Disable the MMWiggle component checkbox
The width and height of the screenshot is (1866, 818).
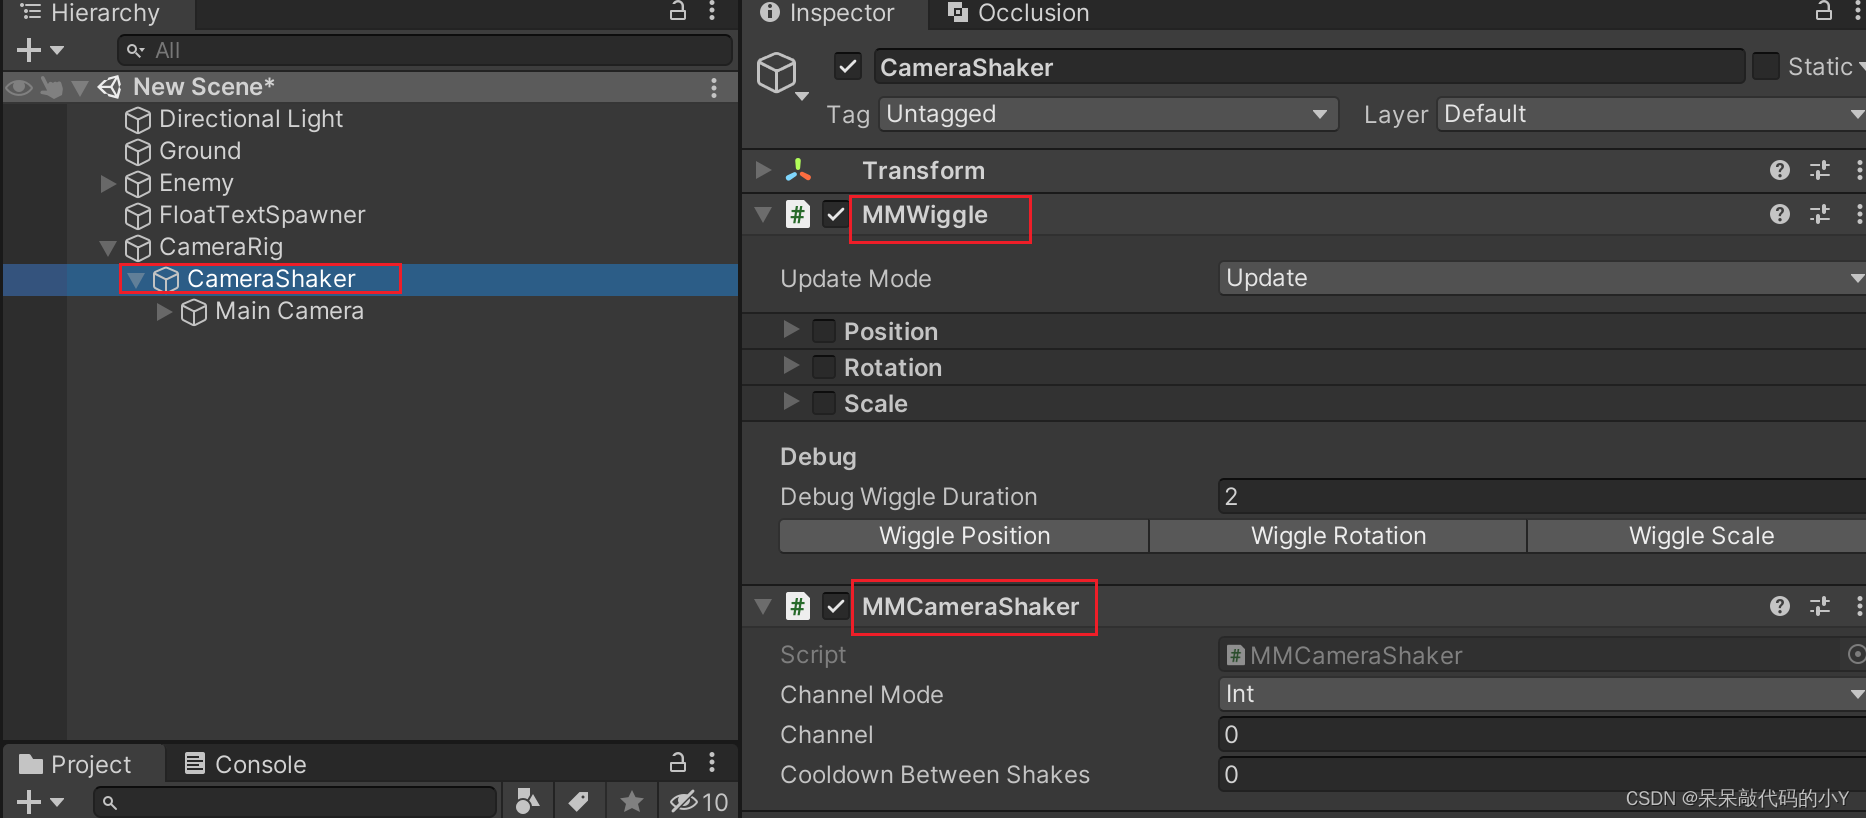click(836, 214)
